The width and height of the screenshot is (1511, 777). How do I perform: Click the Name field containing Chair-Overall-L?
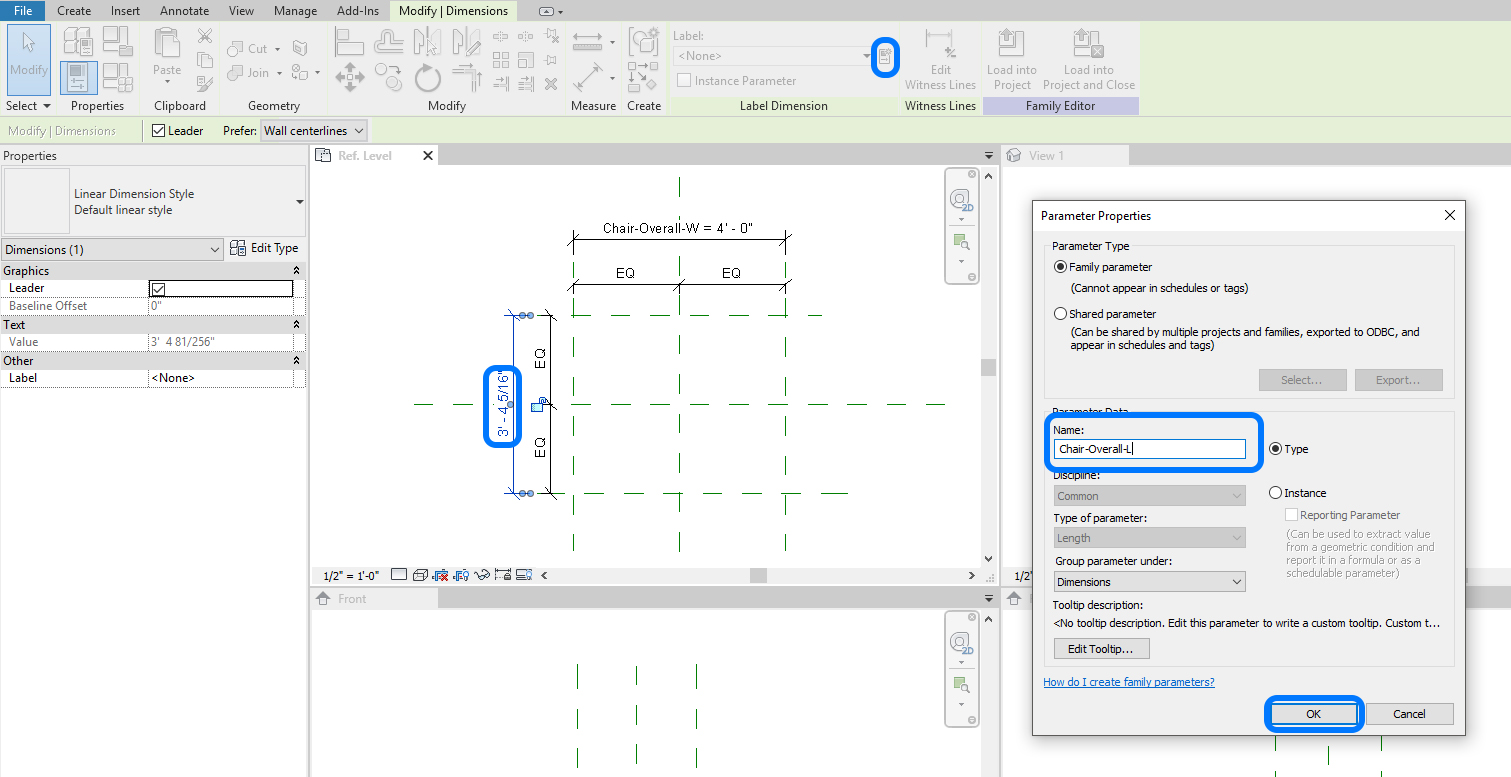click(x=1150, y=449)
